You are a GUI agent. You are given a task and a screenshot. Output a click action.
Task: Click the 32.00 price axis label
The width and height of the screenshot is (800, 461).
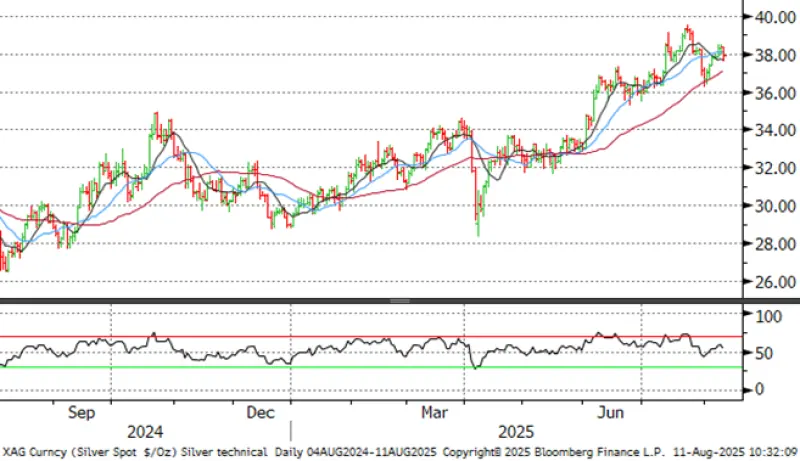(775, 168)
